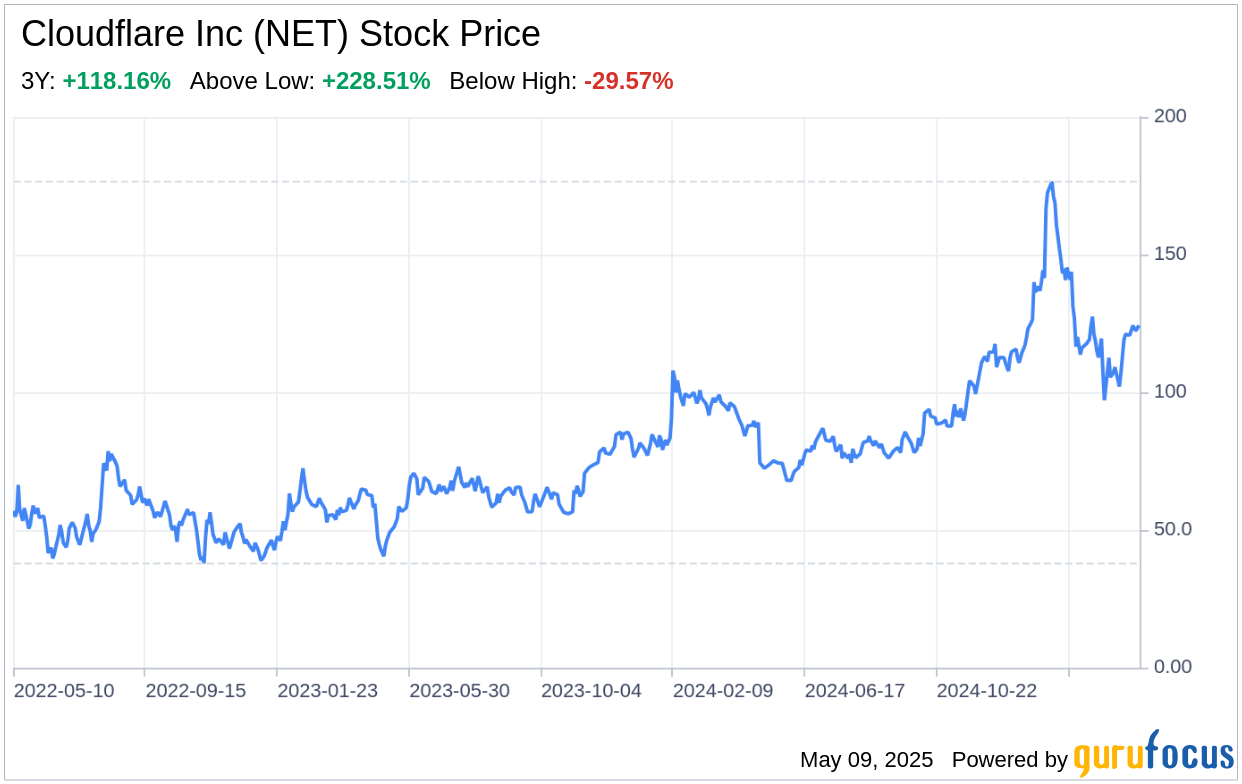Click the Below High -29.57% figure
The image size is (1242, 784).
(628, 82)
